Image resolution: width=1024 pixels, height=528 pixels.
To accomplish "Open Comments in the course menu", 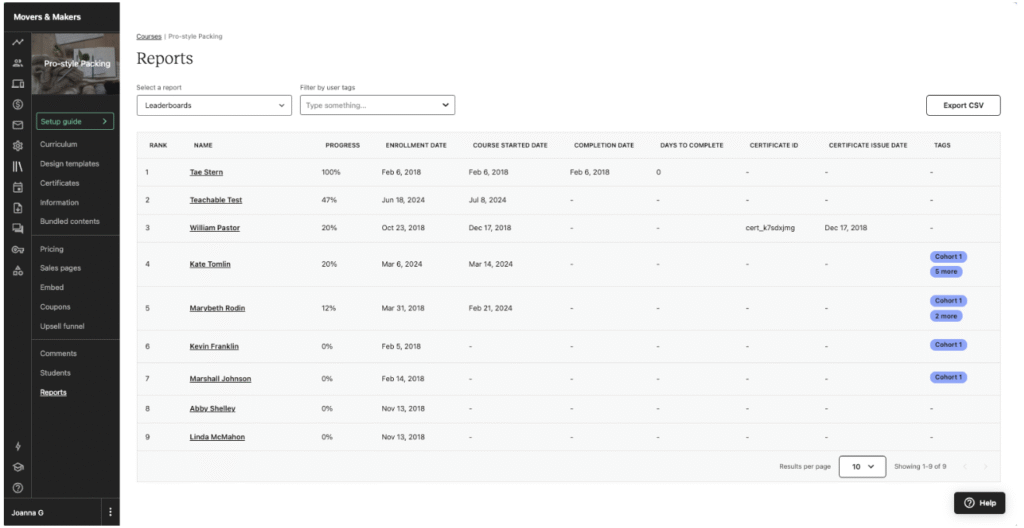I will pos(58,354).
